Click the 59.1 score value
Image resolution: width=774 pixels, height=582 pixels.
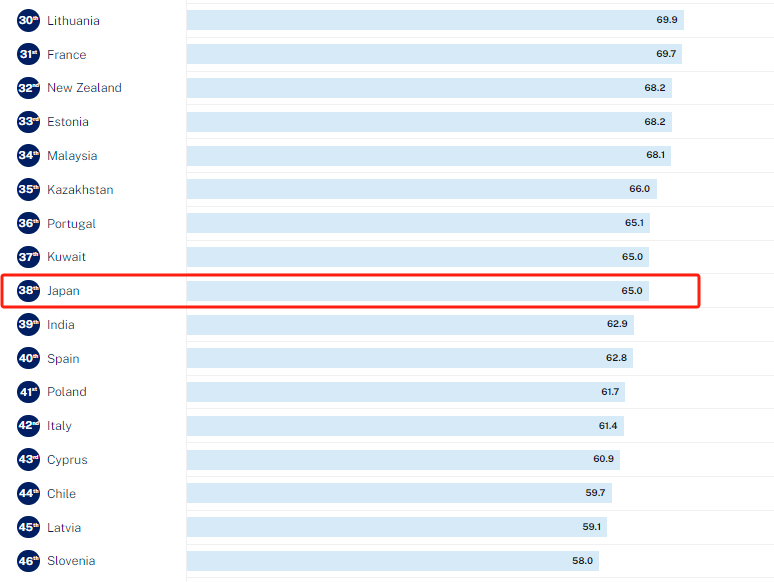point(592,527)
